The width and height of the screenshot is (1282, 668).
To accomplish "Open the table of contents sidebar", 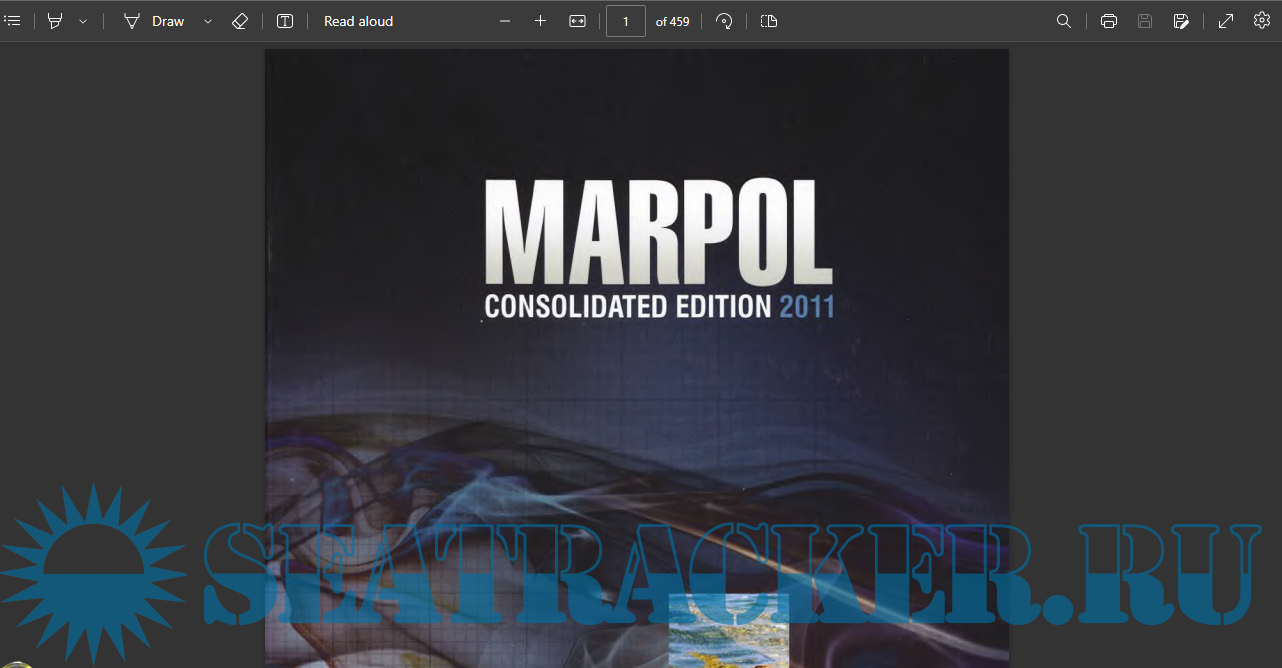I will [x=13, y=21].
